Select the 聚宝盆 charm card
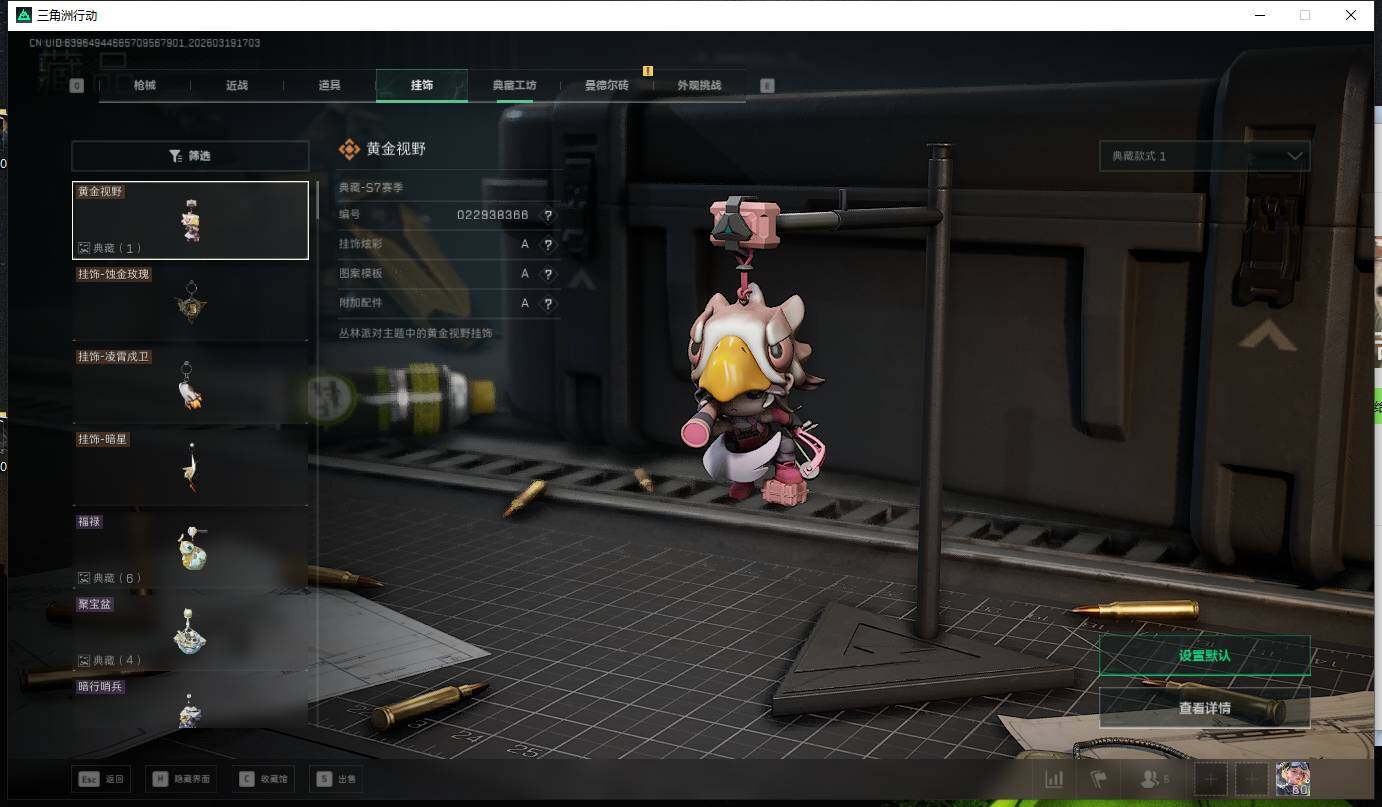 [x=190, y=632]
